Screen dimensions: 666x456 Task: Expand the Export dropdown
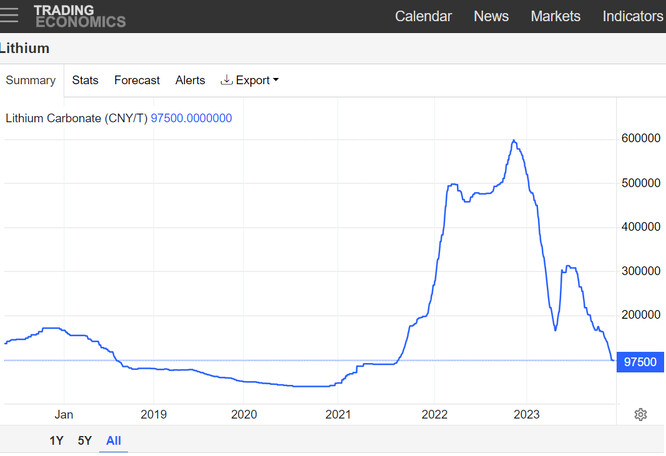249,80
